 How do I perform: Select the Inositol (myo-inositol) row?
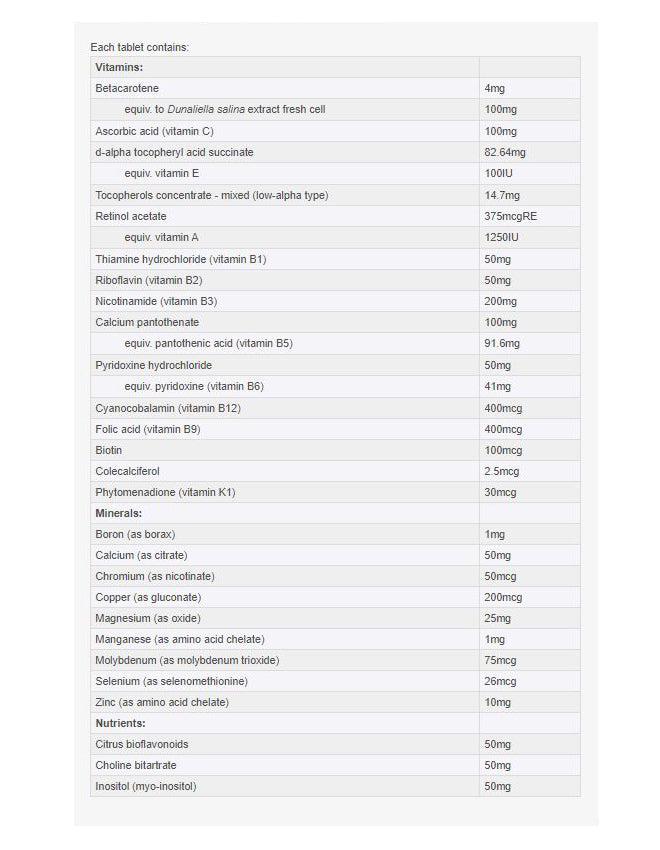(146, 786)
